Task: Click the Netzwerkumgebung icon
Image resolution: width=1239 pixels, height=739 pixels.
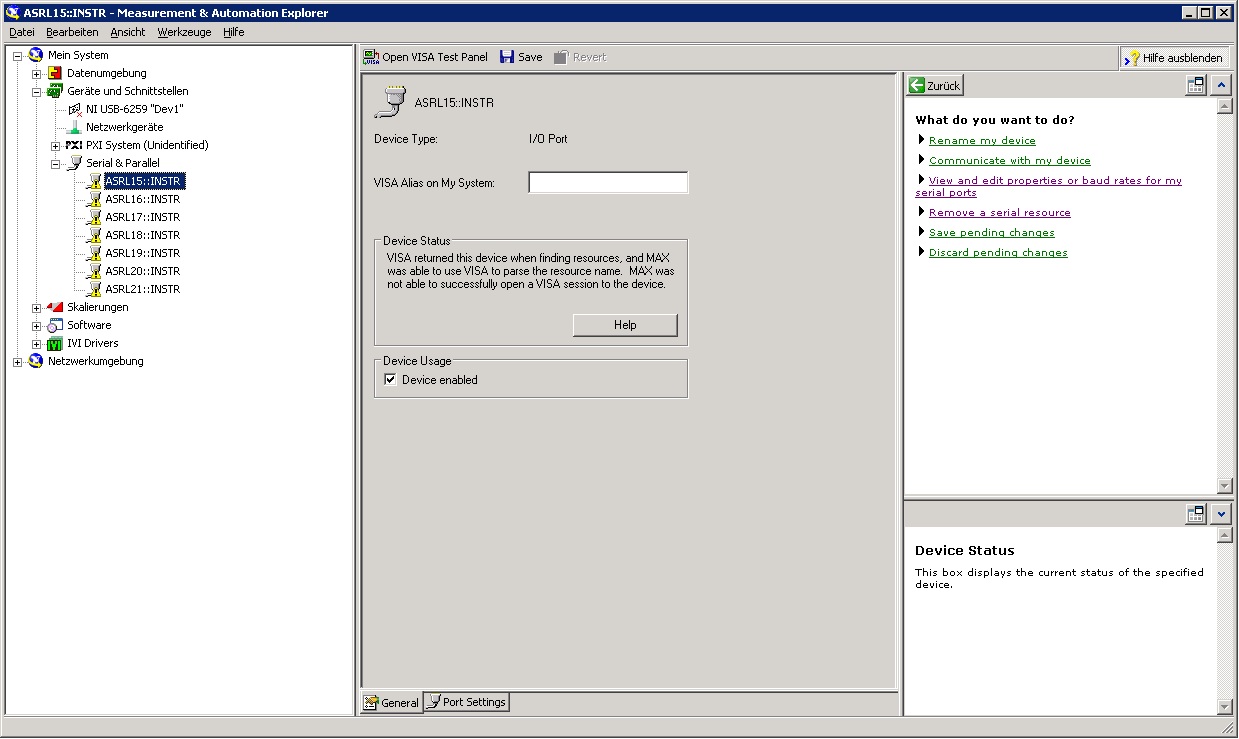Action: 36,361
